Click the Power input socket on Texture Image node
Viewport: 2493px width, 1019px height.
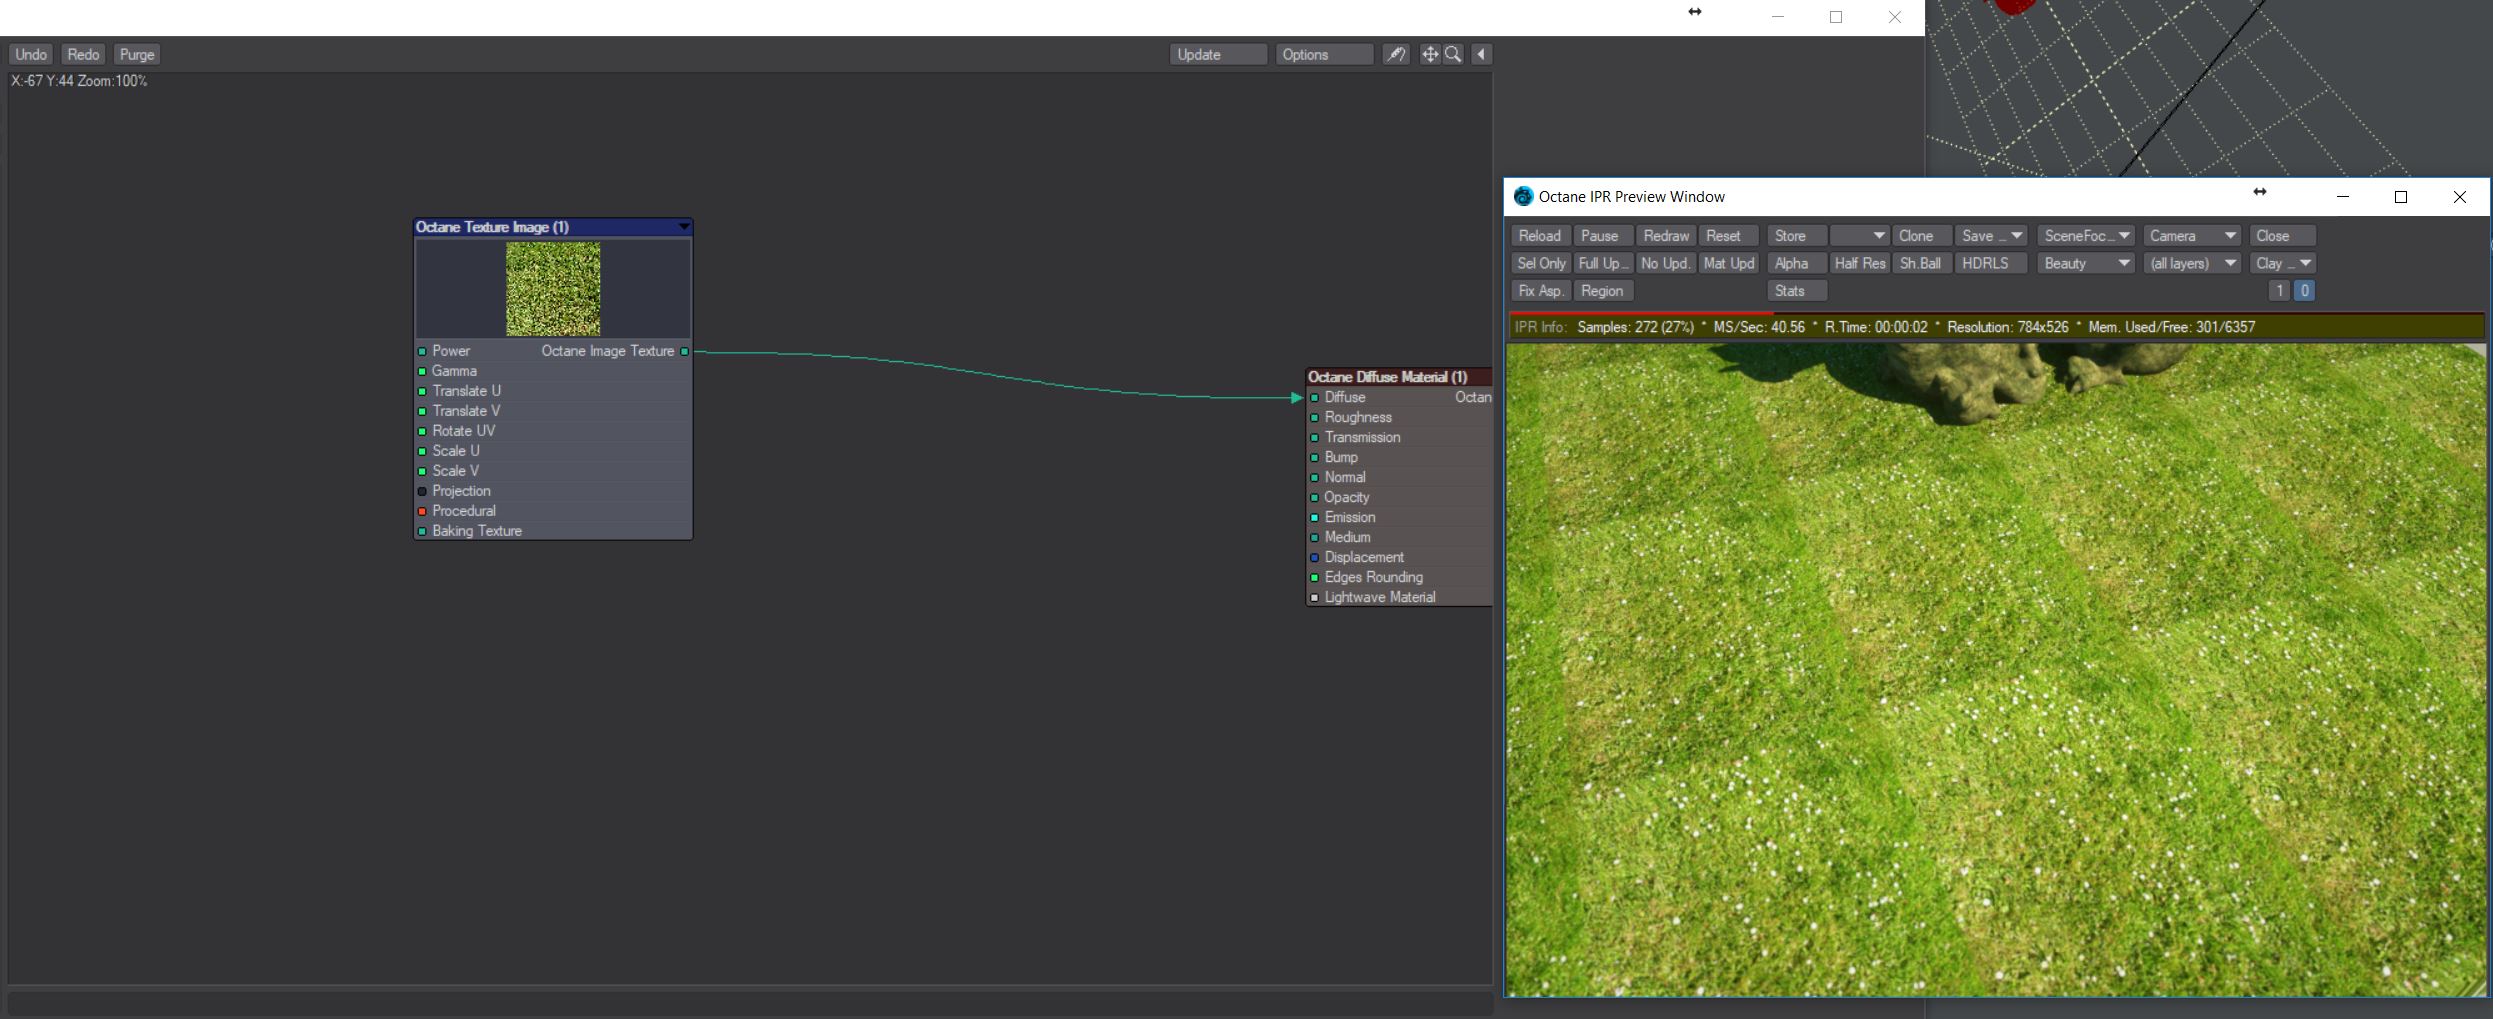[422, 352]
